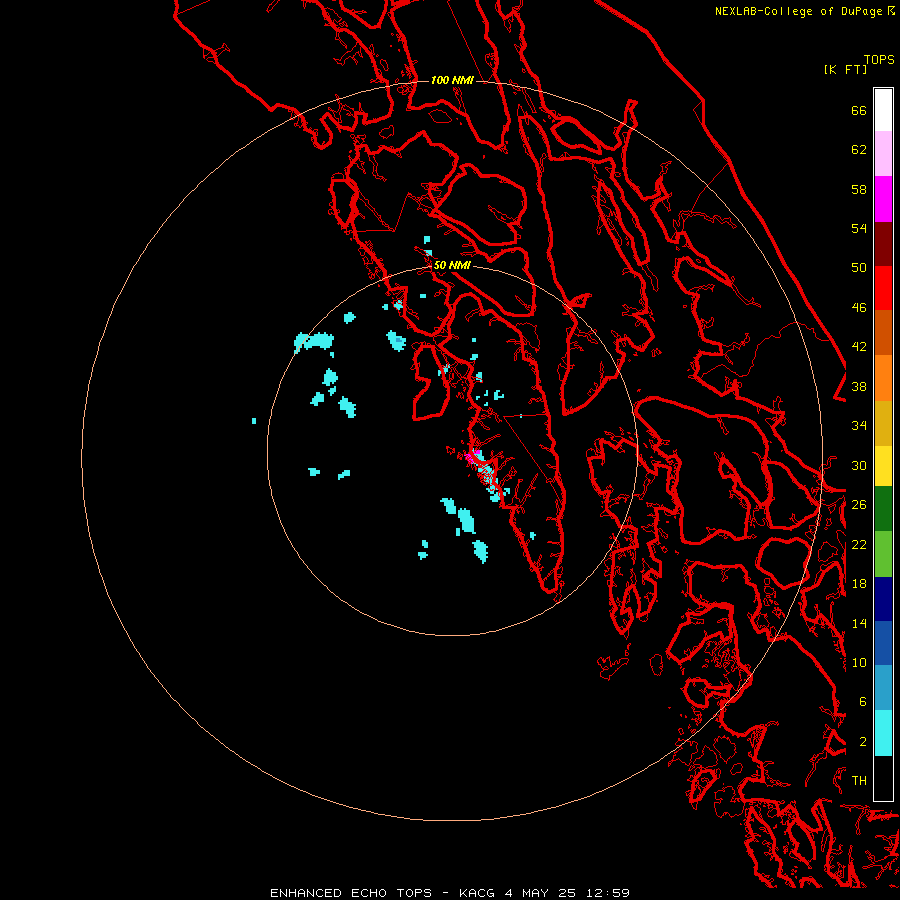Click the light green legend swatch
900x900 pixels.
click(x=883, y=554)
